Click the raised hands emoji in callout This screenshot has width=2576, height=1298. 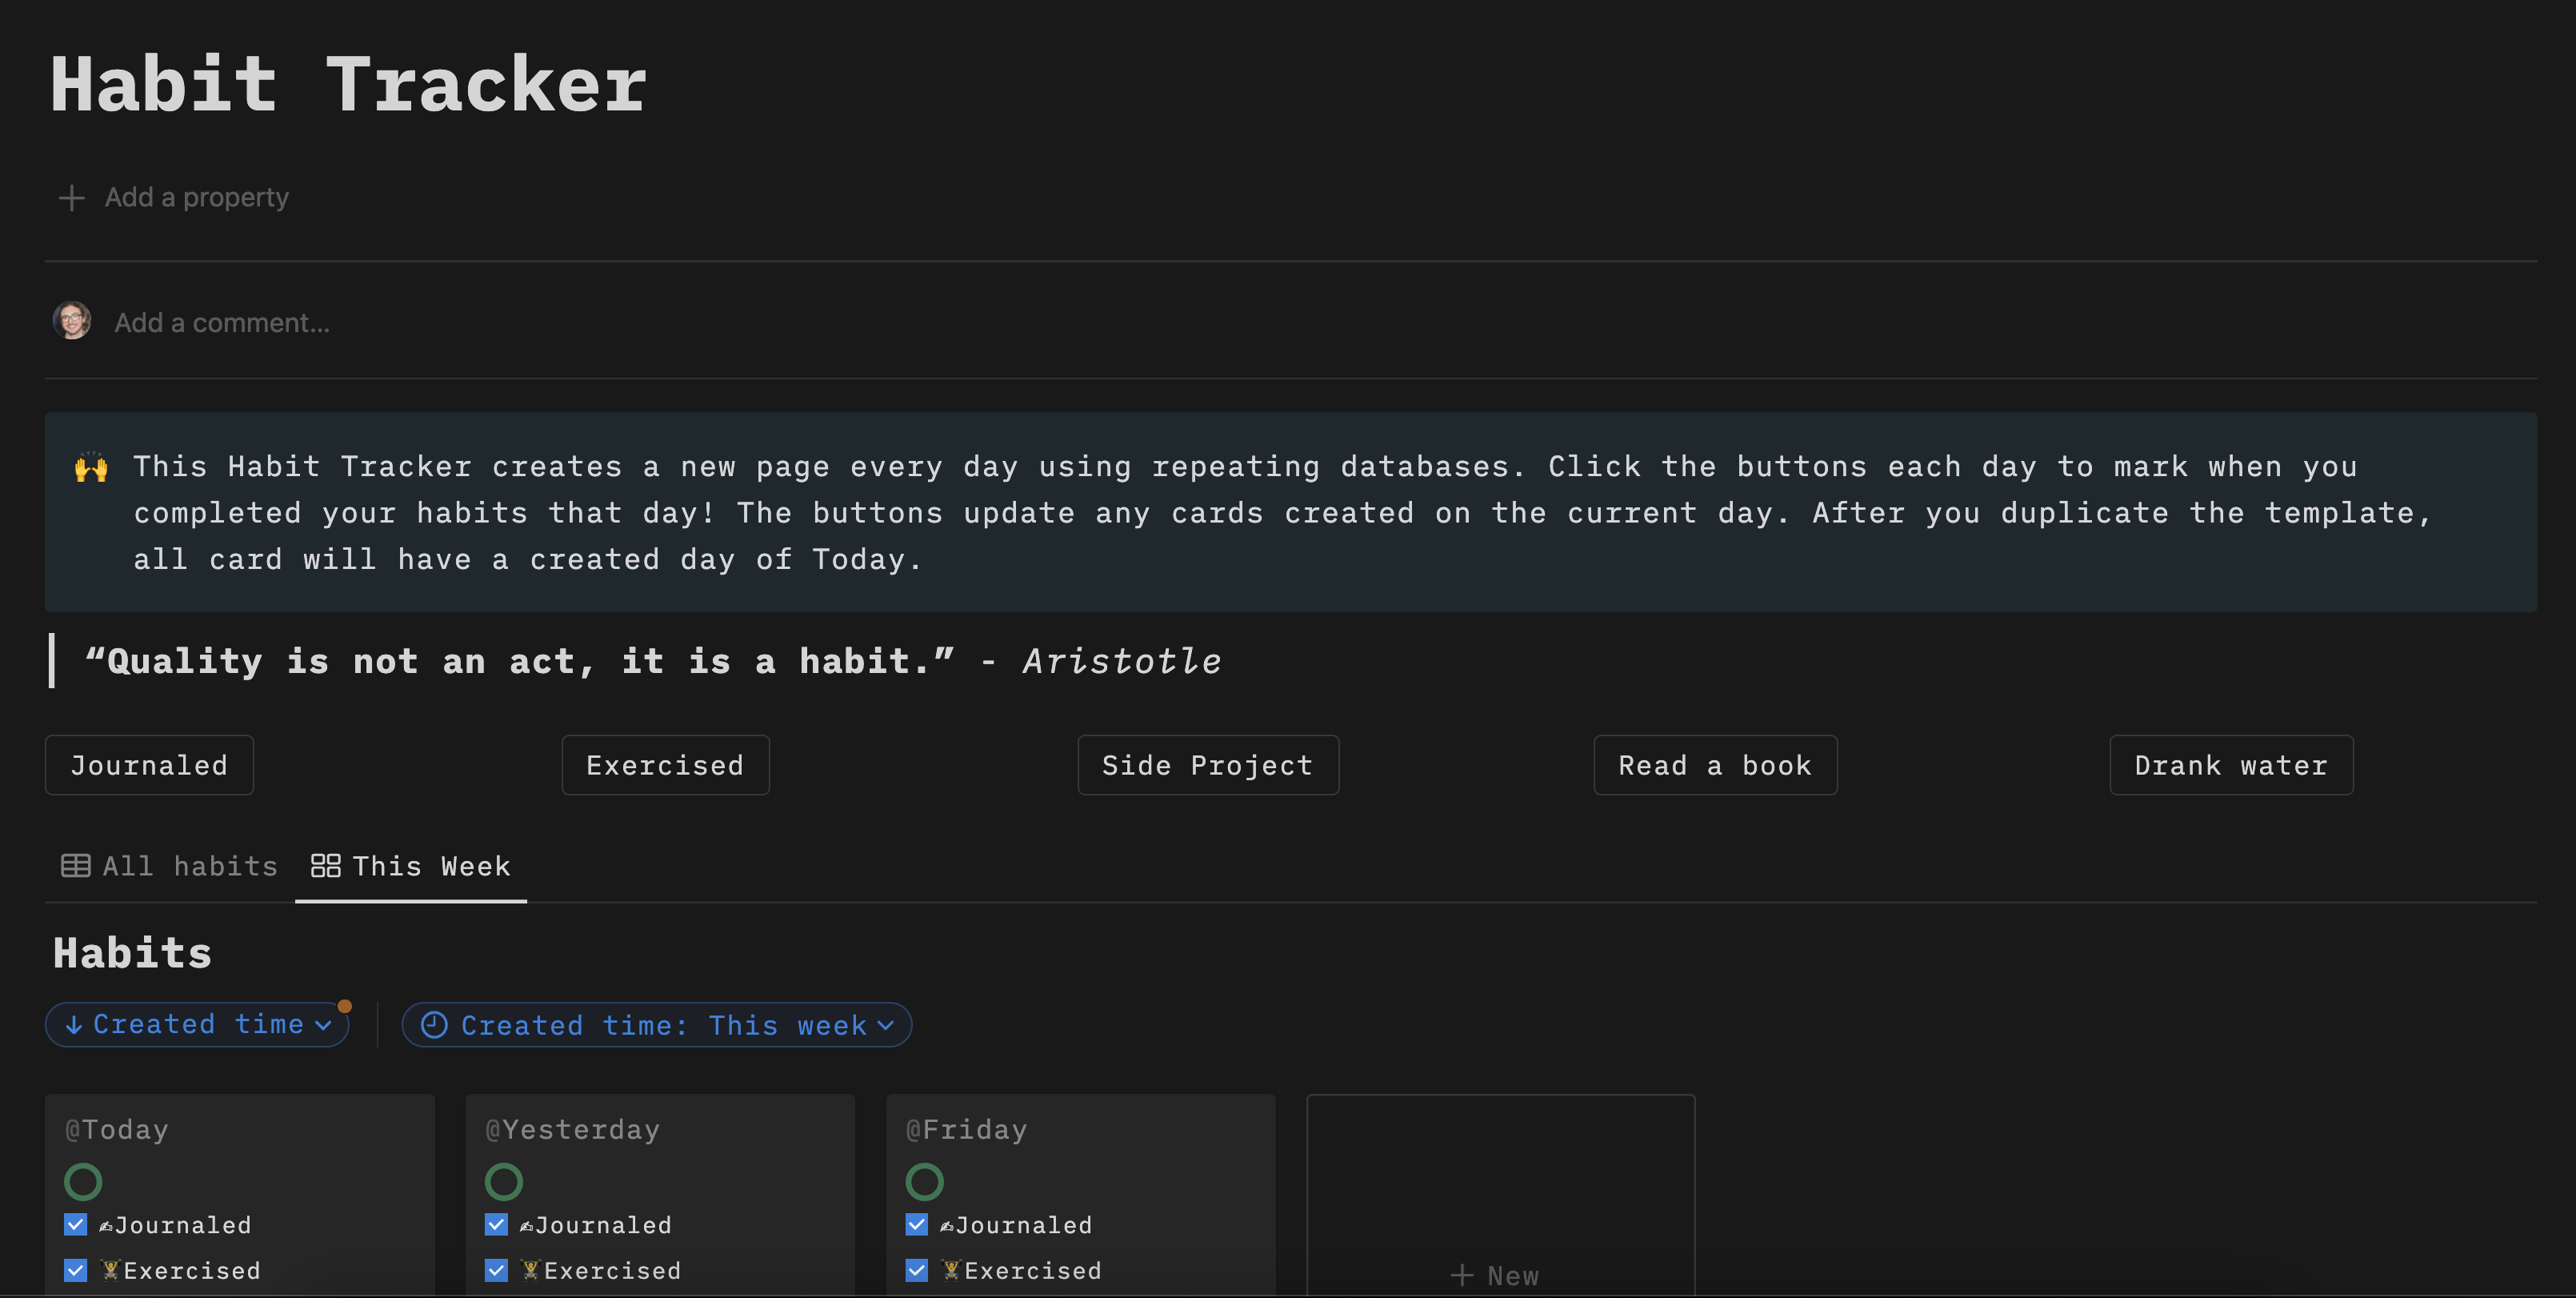[91, 467]
